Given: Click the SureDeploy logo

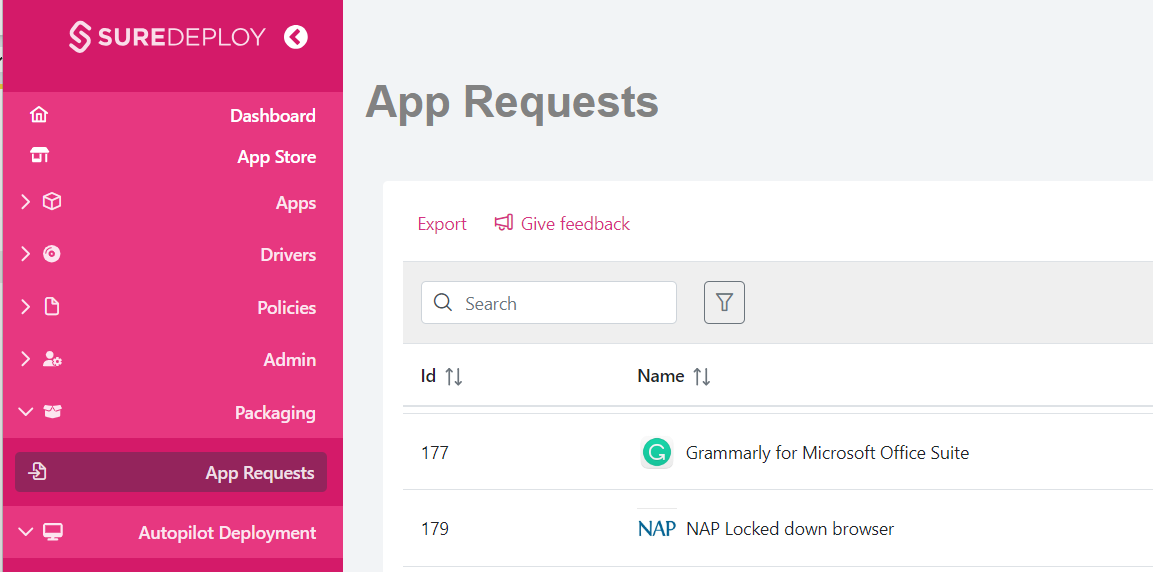Looking at the screenshot, I should coord(167,38).
